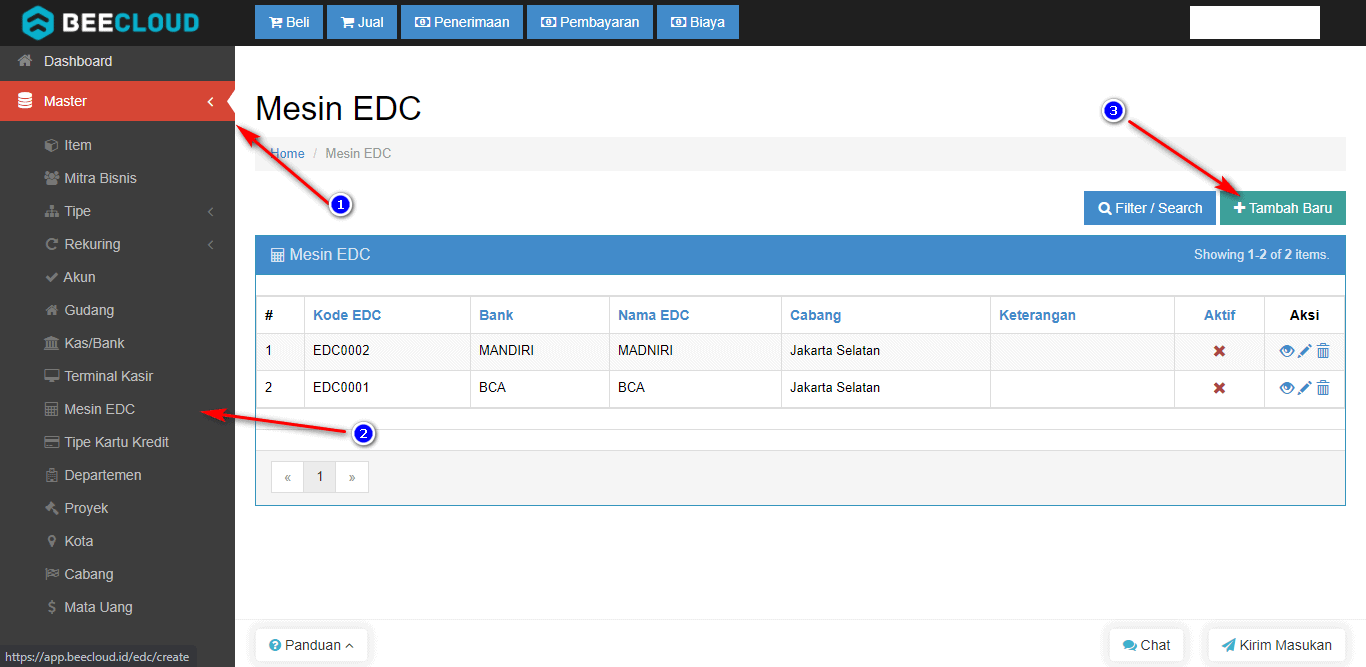Open Penerimaan from top bar
The image size is (1366, 667).
point(462,22)
